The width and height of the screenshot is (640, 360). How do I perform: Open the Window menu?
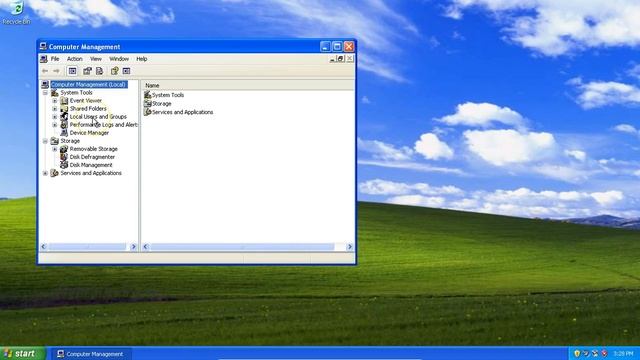[119, 59]
